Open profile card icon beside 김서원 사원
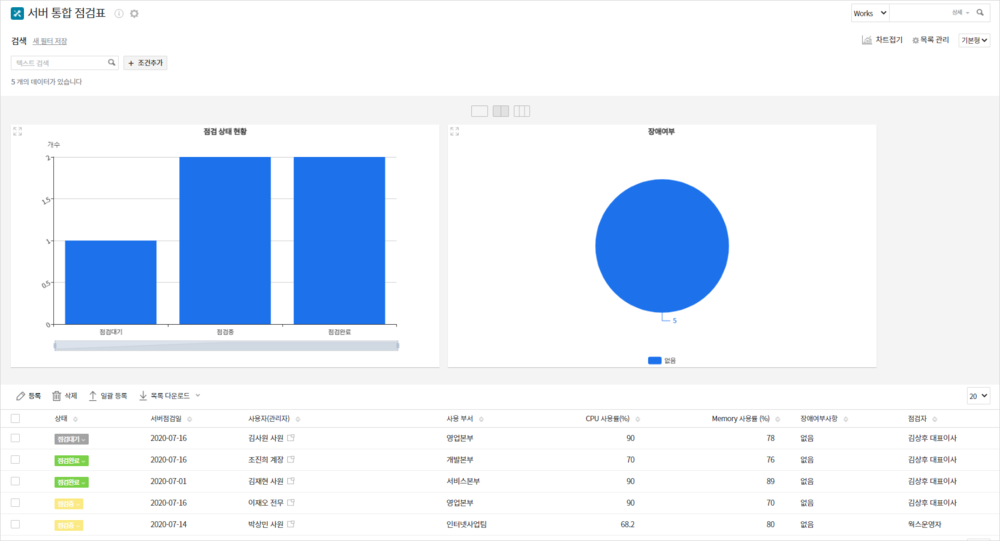Image resolution: width=1000 pixels, height=541 pixels. click(x=291, y=438)
